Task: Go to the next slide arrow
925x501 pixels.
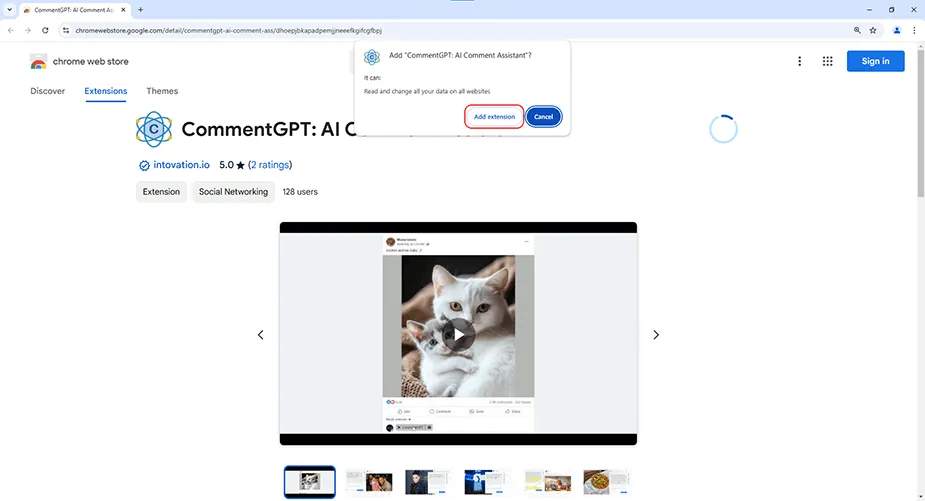Action: (x=655, y=335)
